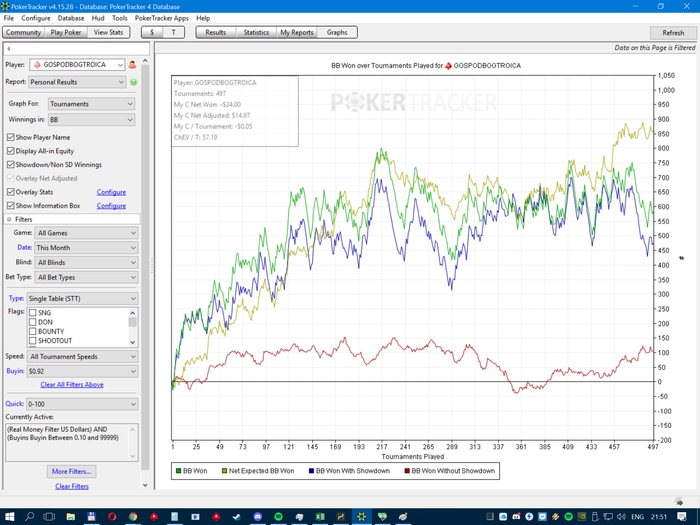The height and width of the screenshot is (525, 700).
Task: Open the Database menu
Action: pos(71,18)
